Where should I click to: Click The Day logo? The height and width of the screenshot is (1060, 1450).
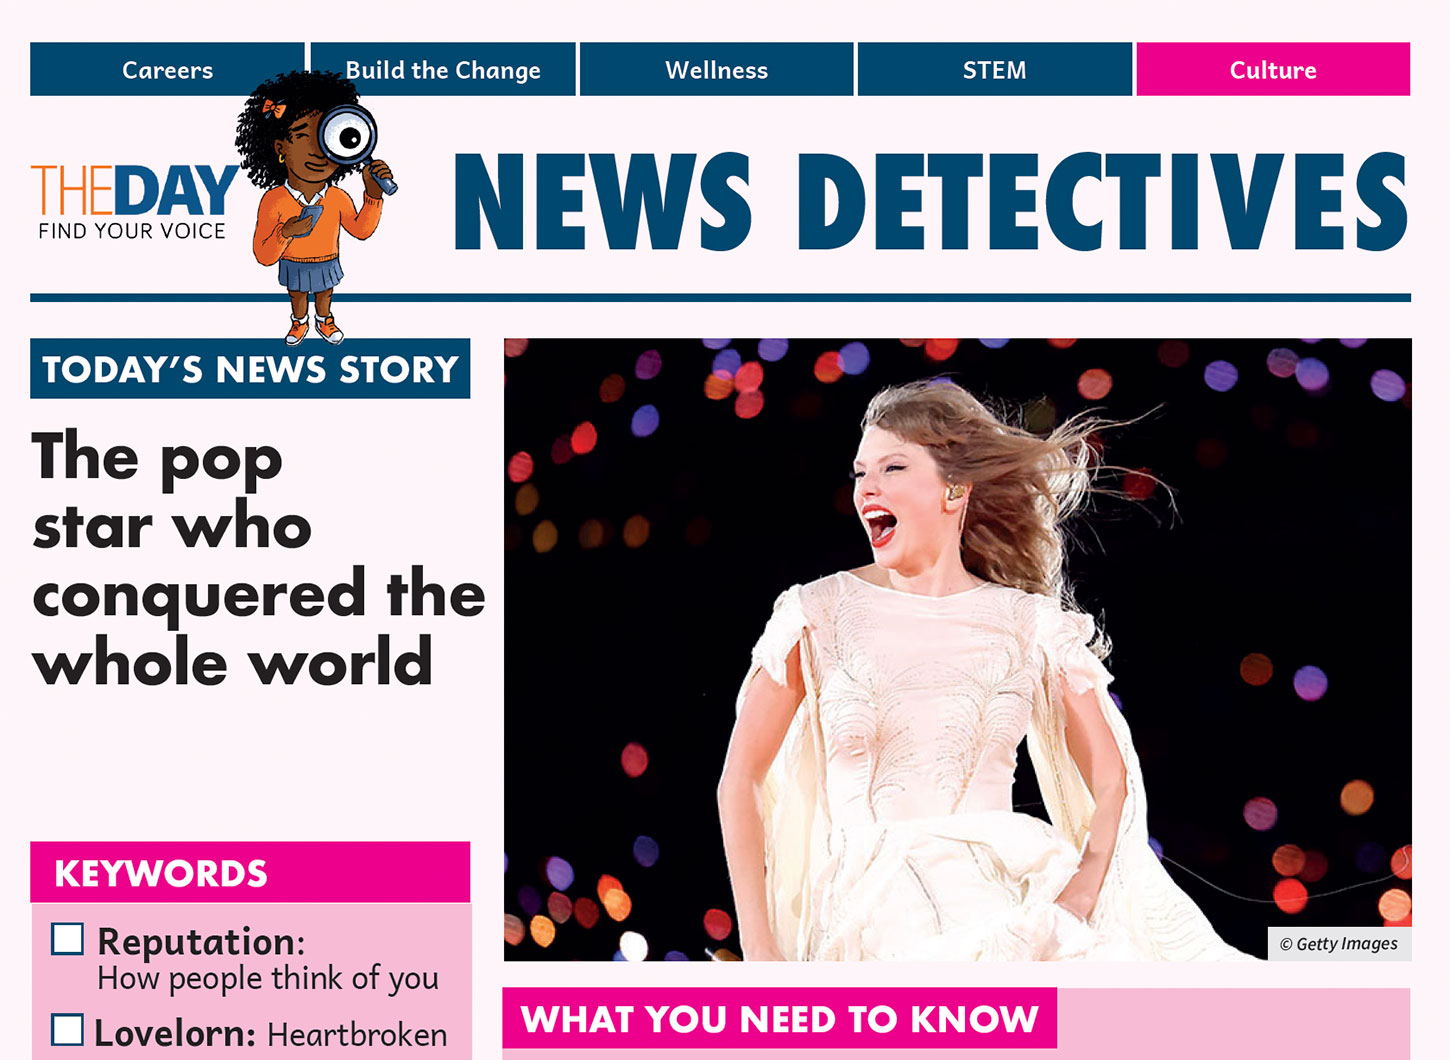click(134, 190)
